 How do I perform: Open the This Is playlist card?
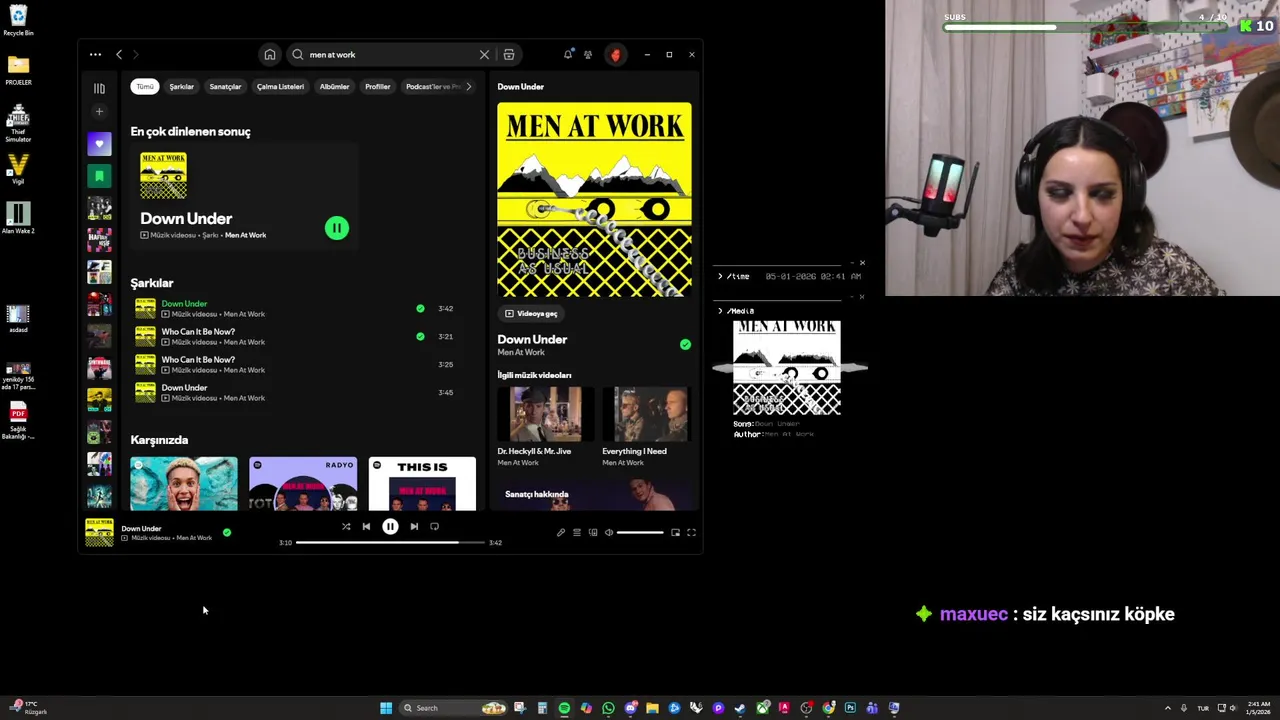[422, 484]
